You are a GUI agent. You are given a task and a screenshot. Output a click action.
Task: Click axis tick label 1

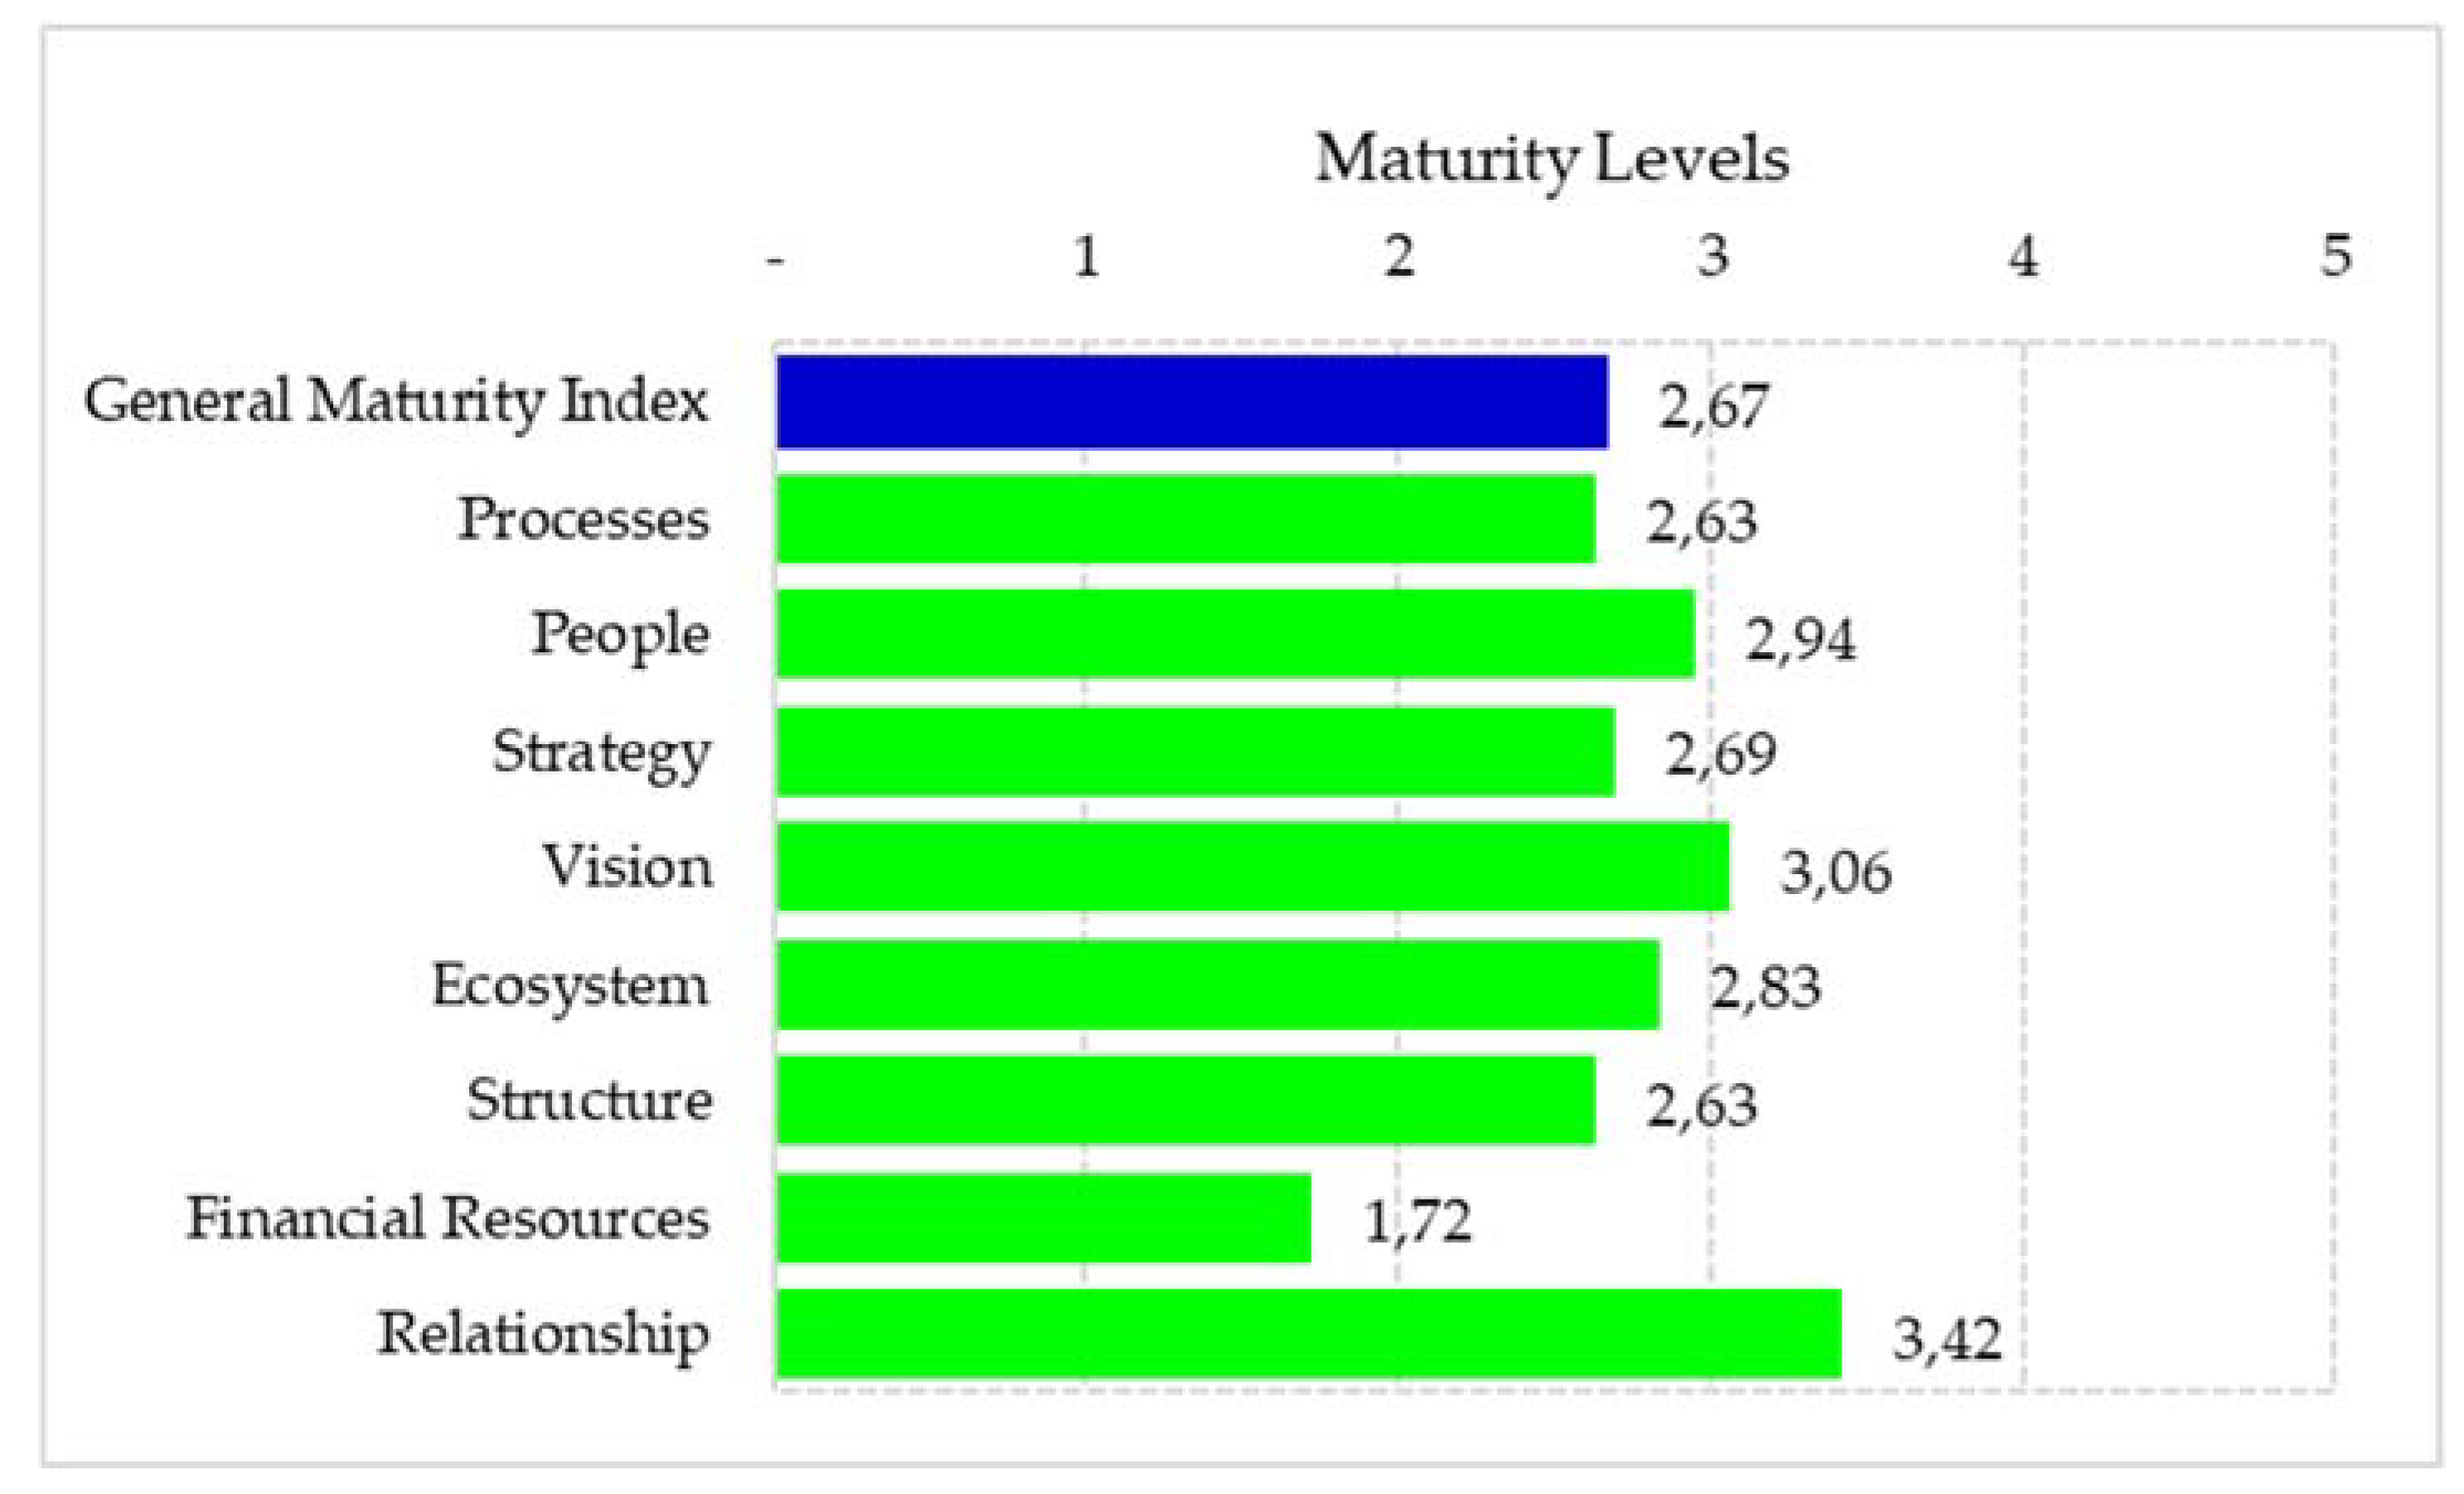tap(1087, 256)
